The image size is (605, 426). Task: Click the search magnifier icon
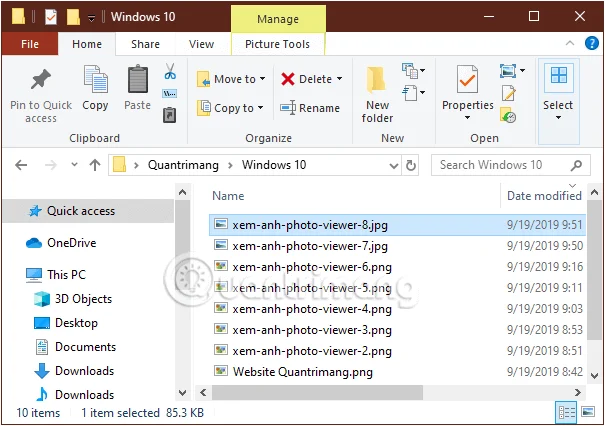coord(576,165)
